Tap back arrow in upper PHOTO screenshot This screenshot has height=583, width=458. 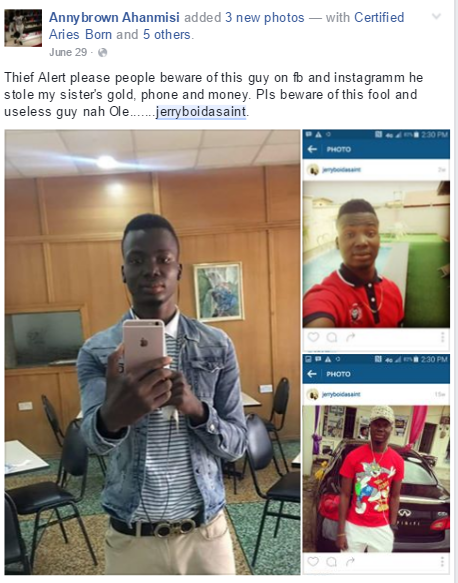pos(312,149)
